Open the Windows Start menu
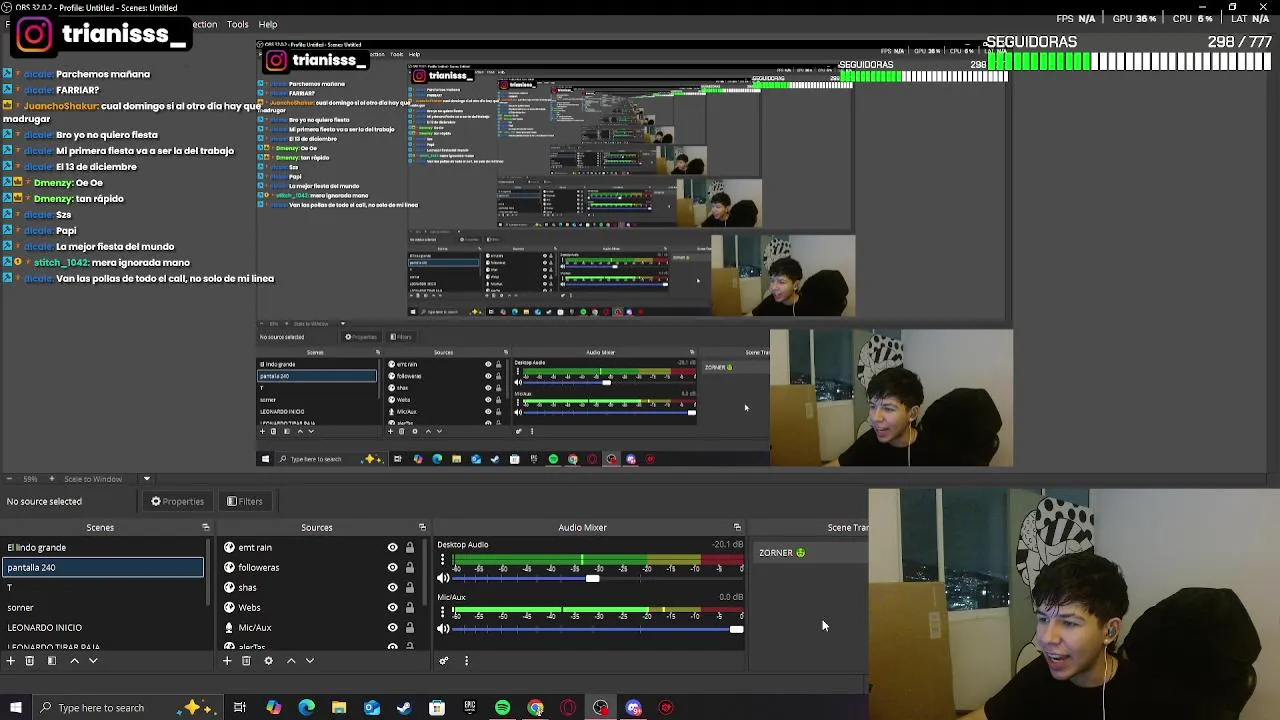1280x720 pixels. (14, 708)
